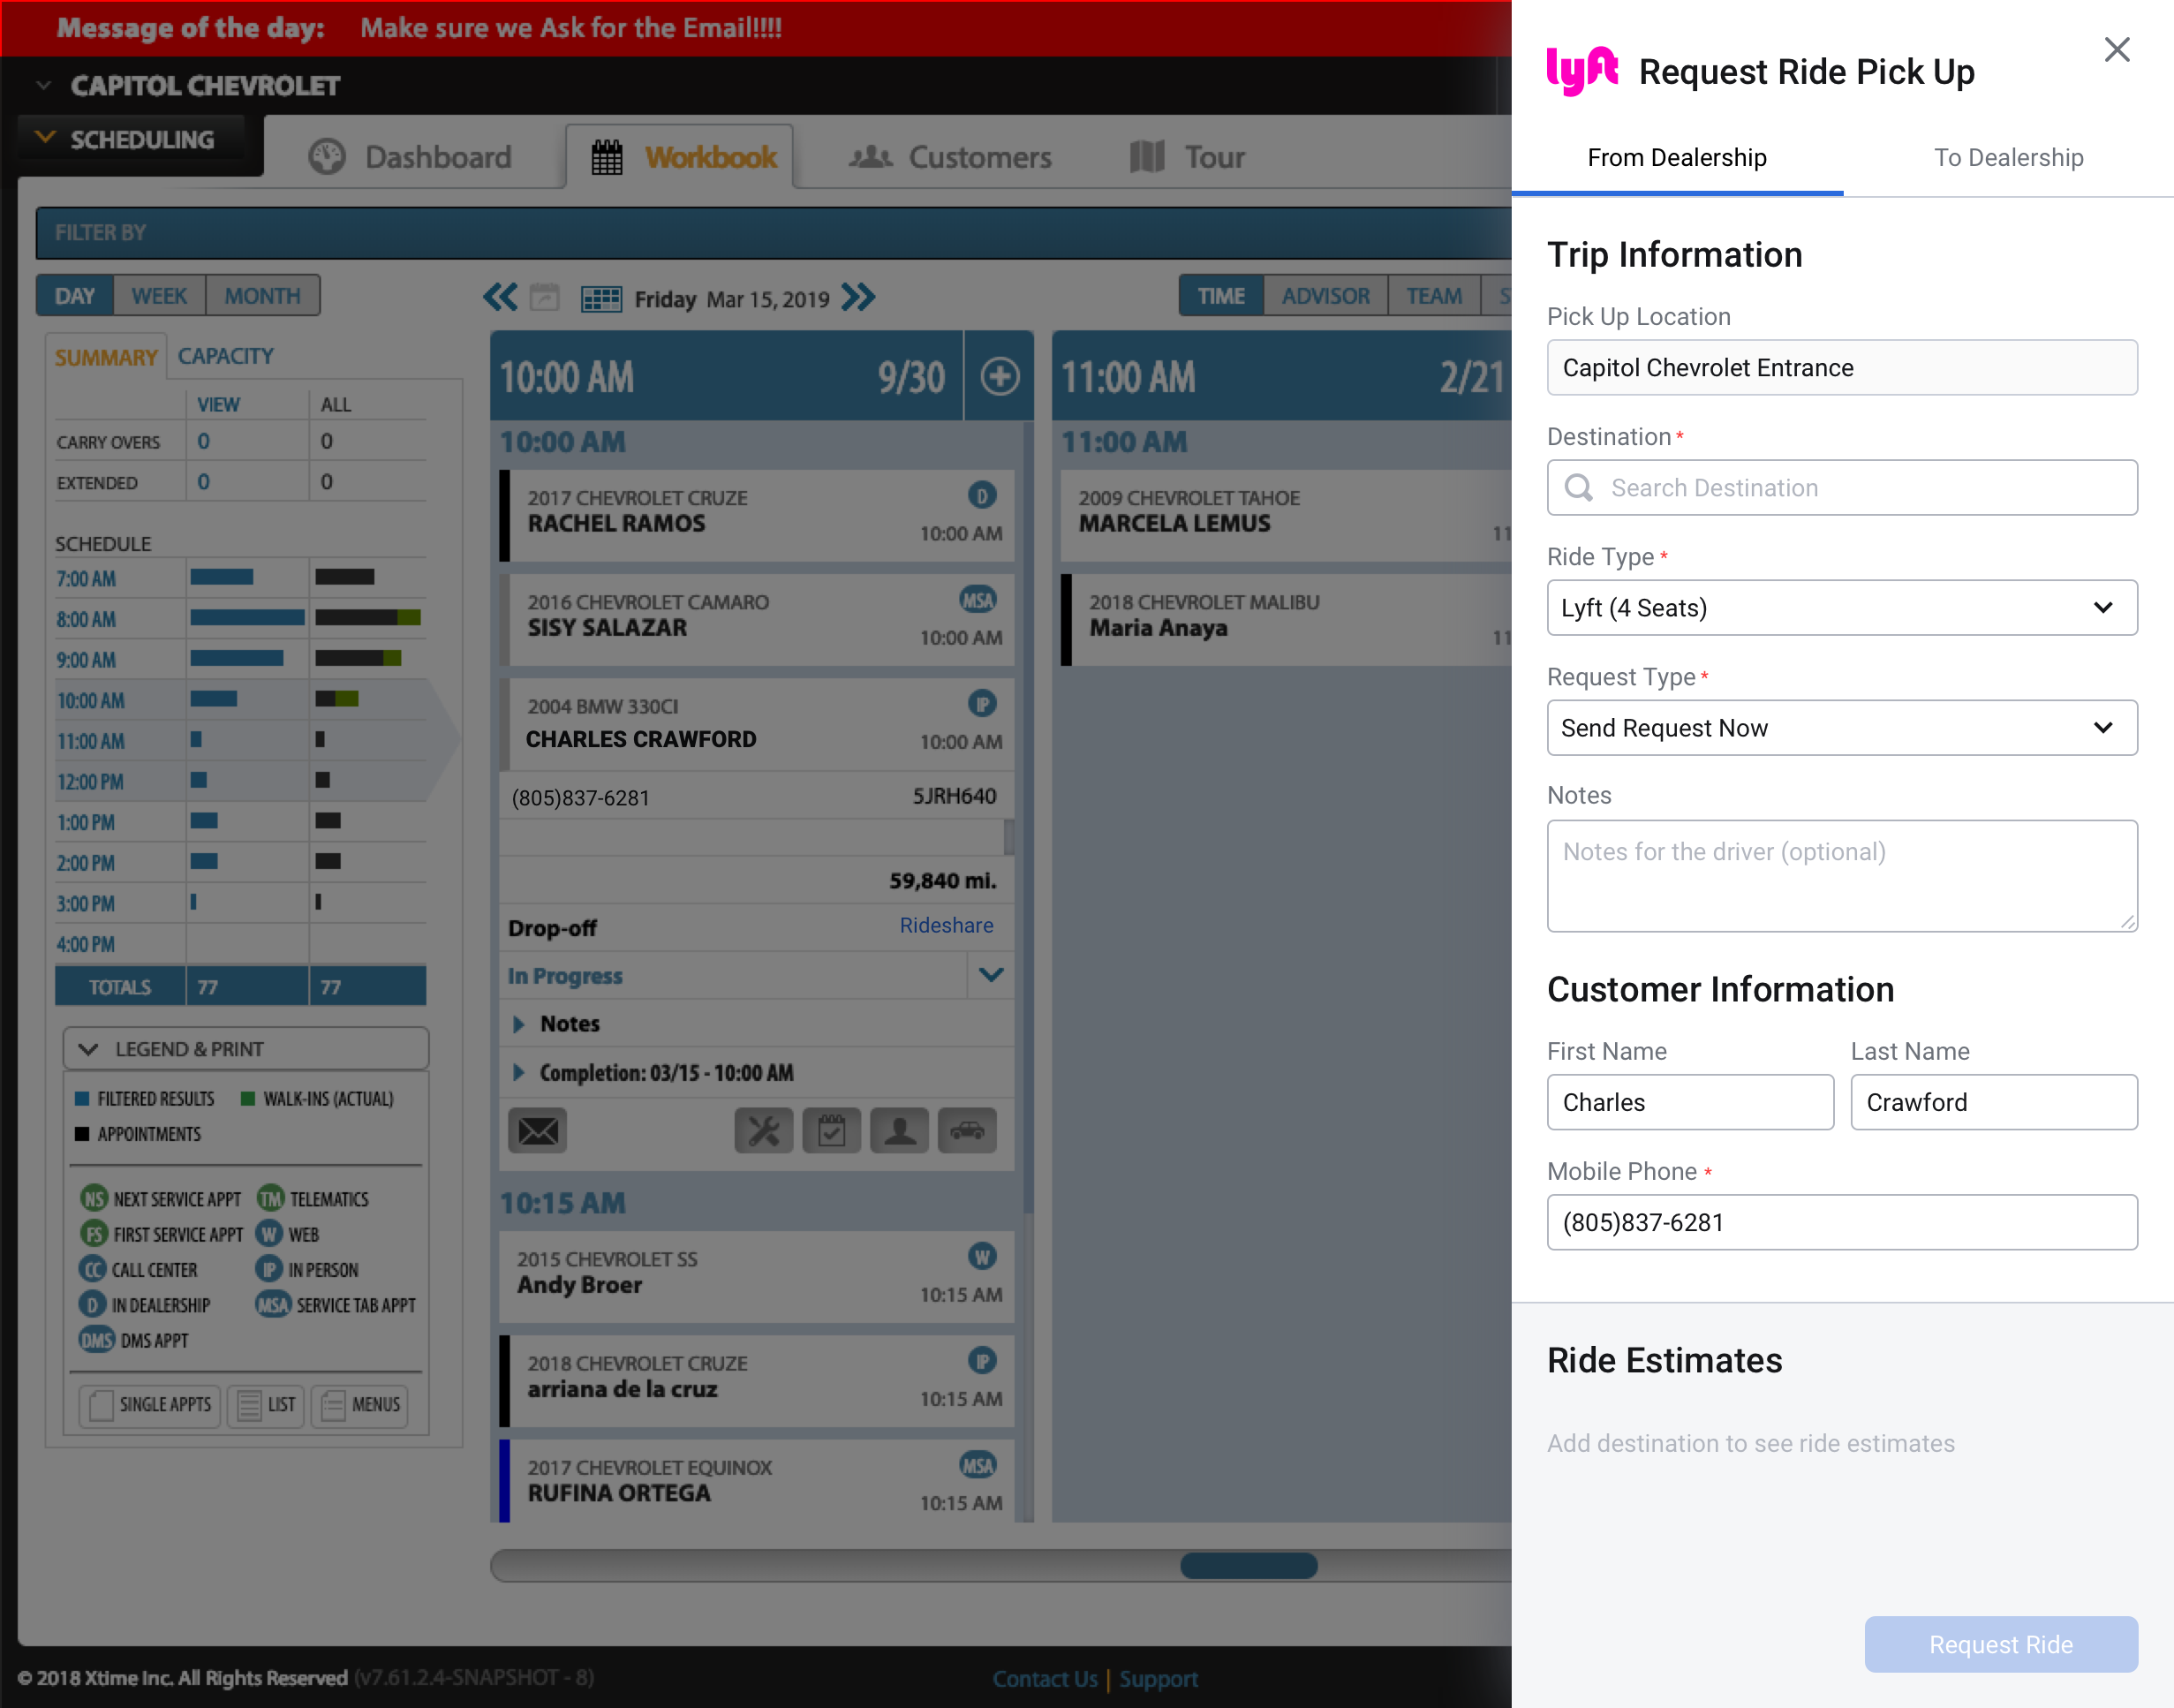
Task: Click the In Person icon on arriana de la cruz
Action: pos(982,1360)
